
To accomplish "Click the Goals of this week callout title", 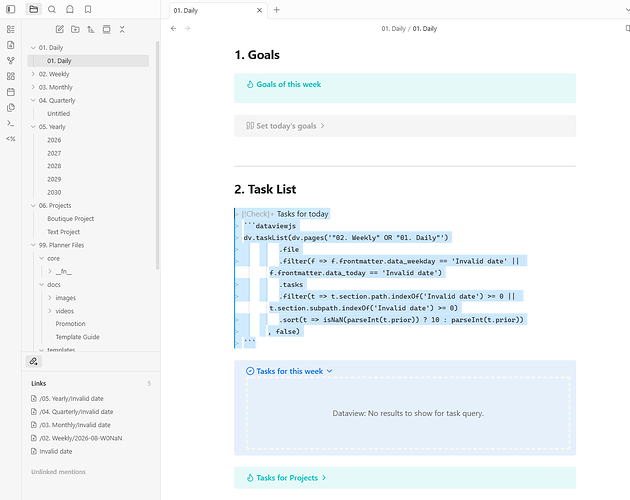I will click(x=288, y=84).
